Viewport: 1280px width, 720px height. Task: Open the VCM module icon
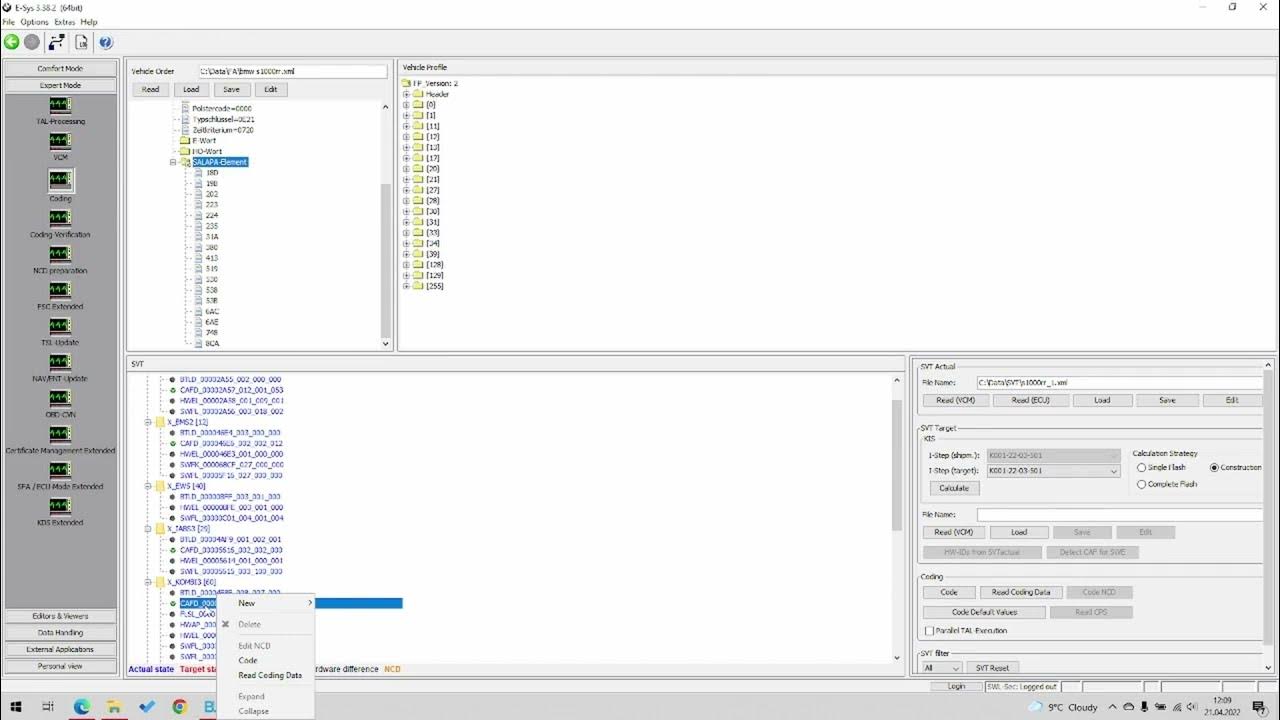(60, 141)
